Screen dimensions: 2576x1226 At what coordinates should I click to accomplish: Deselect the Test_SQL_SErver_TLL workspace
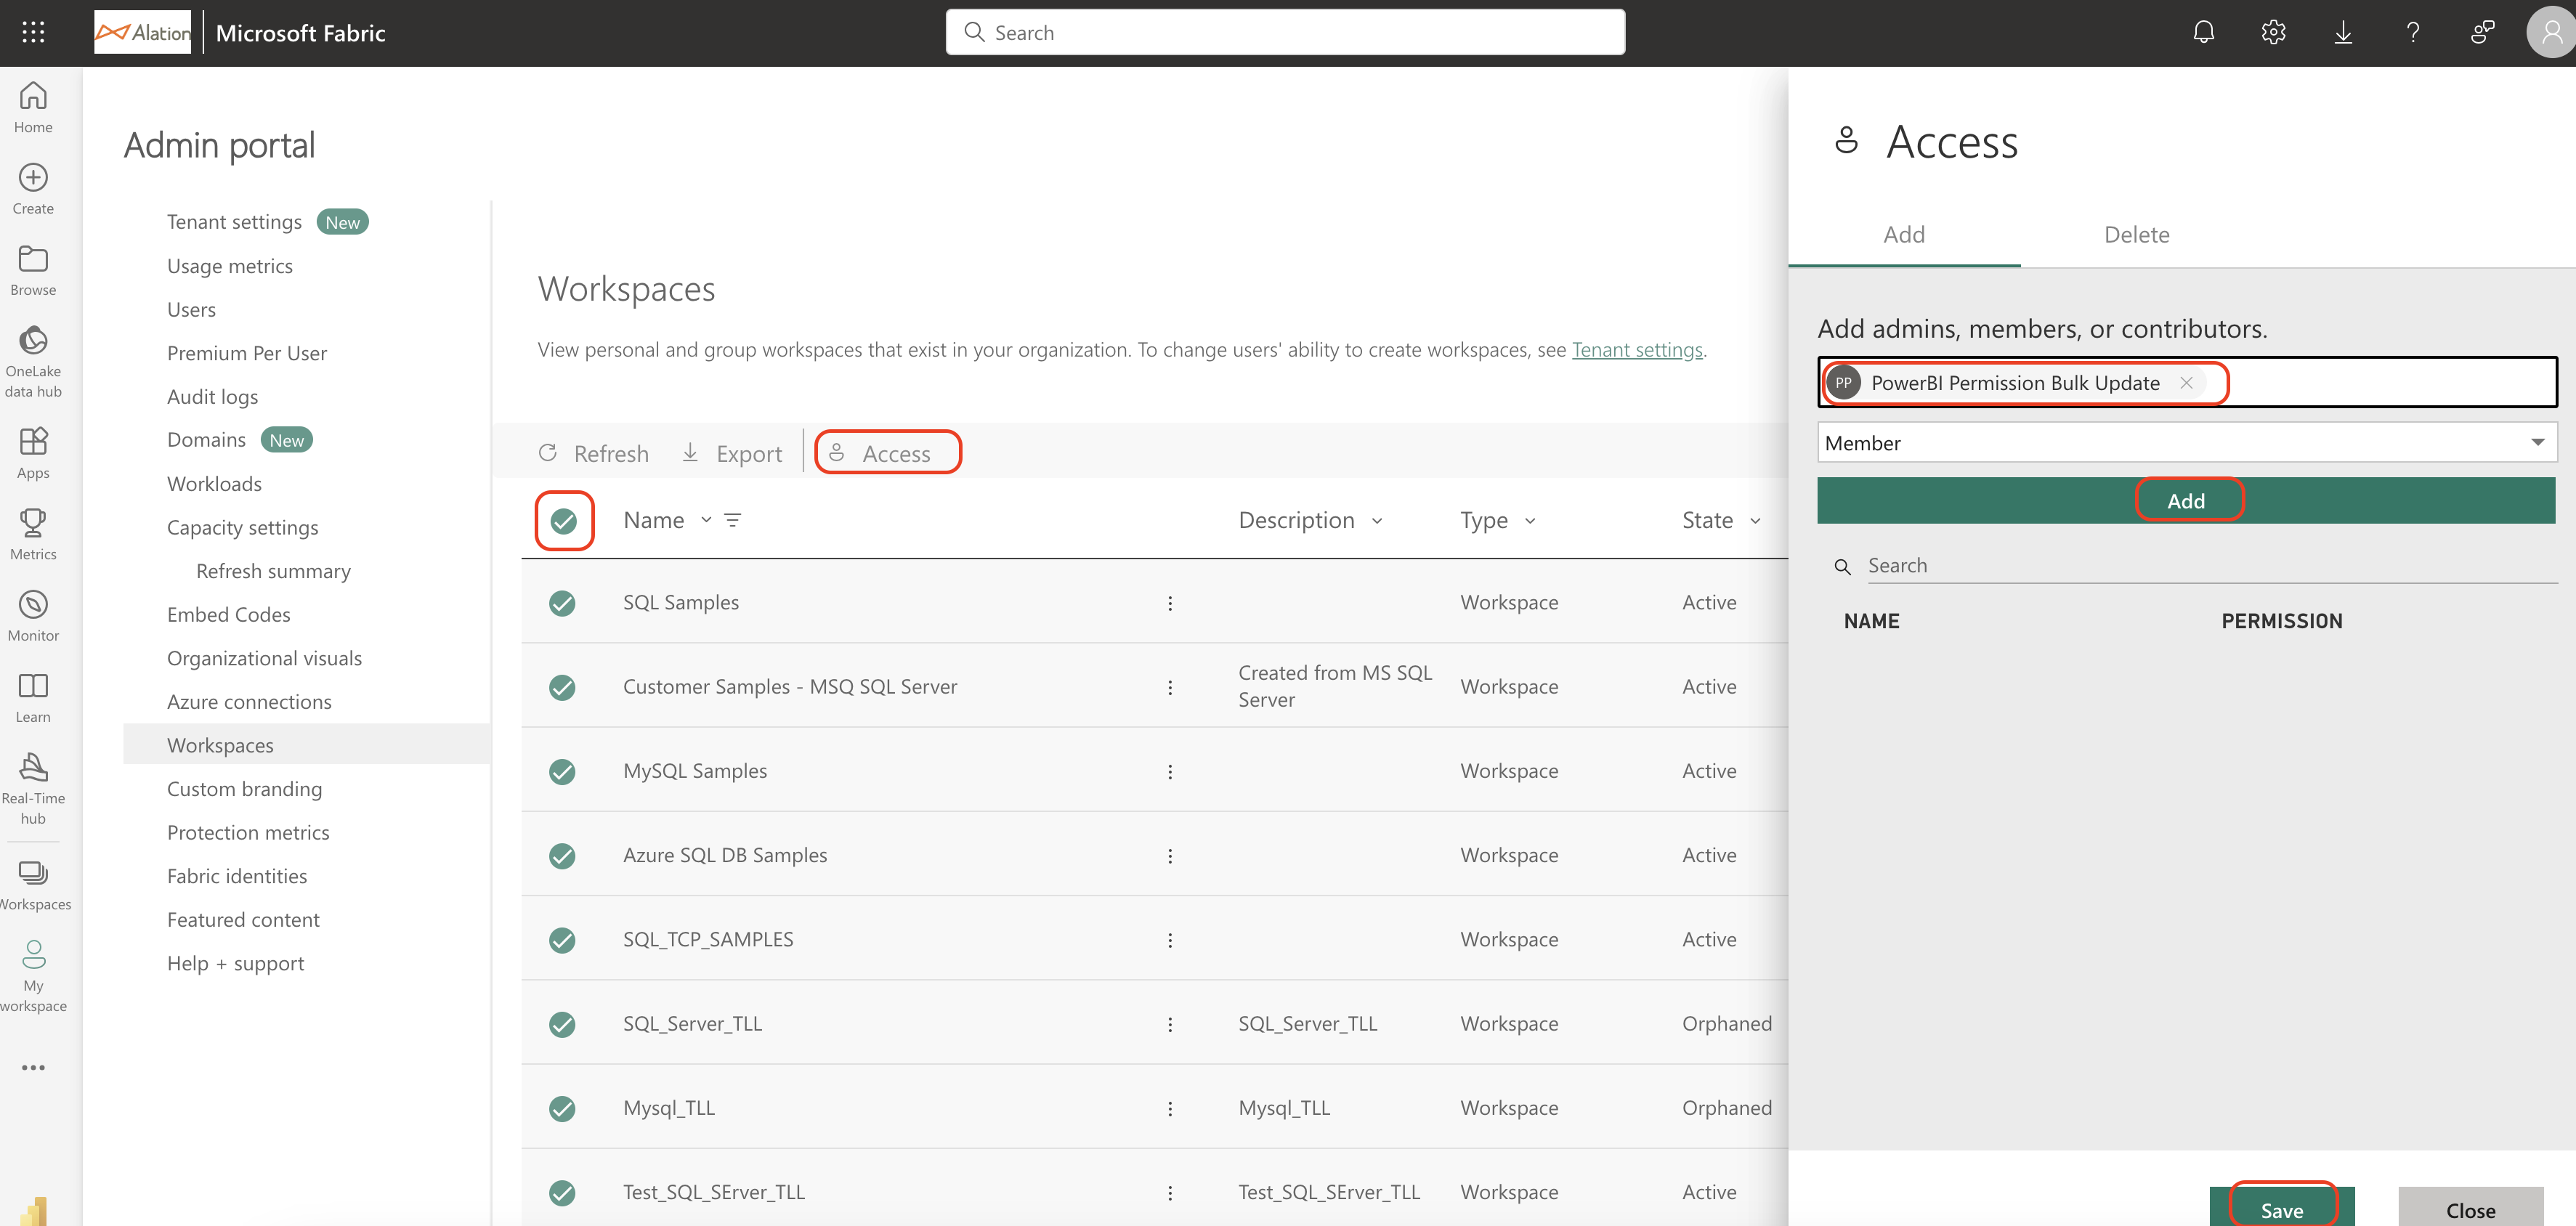tap(562, 1192)
